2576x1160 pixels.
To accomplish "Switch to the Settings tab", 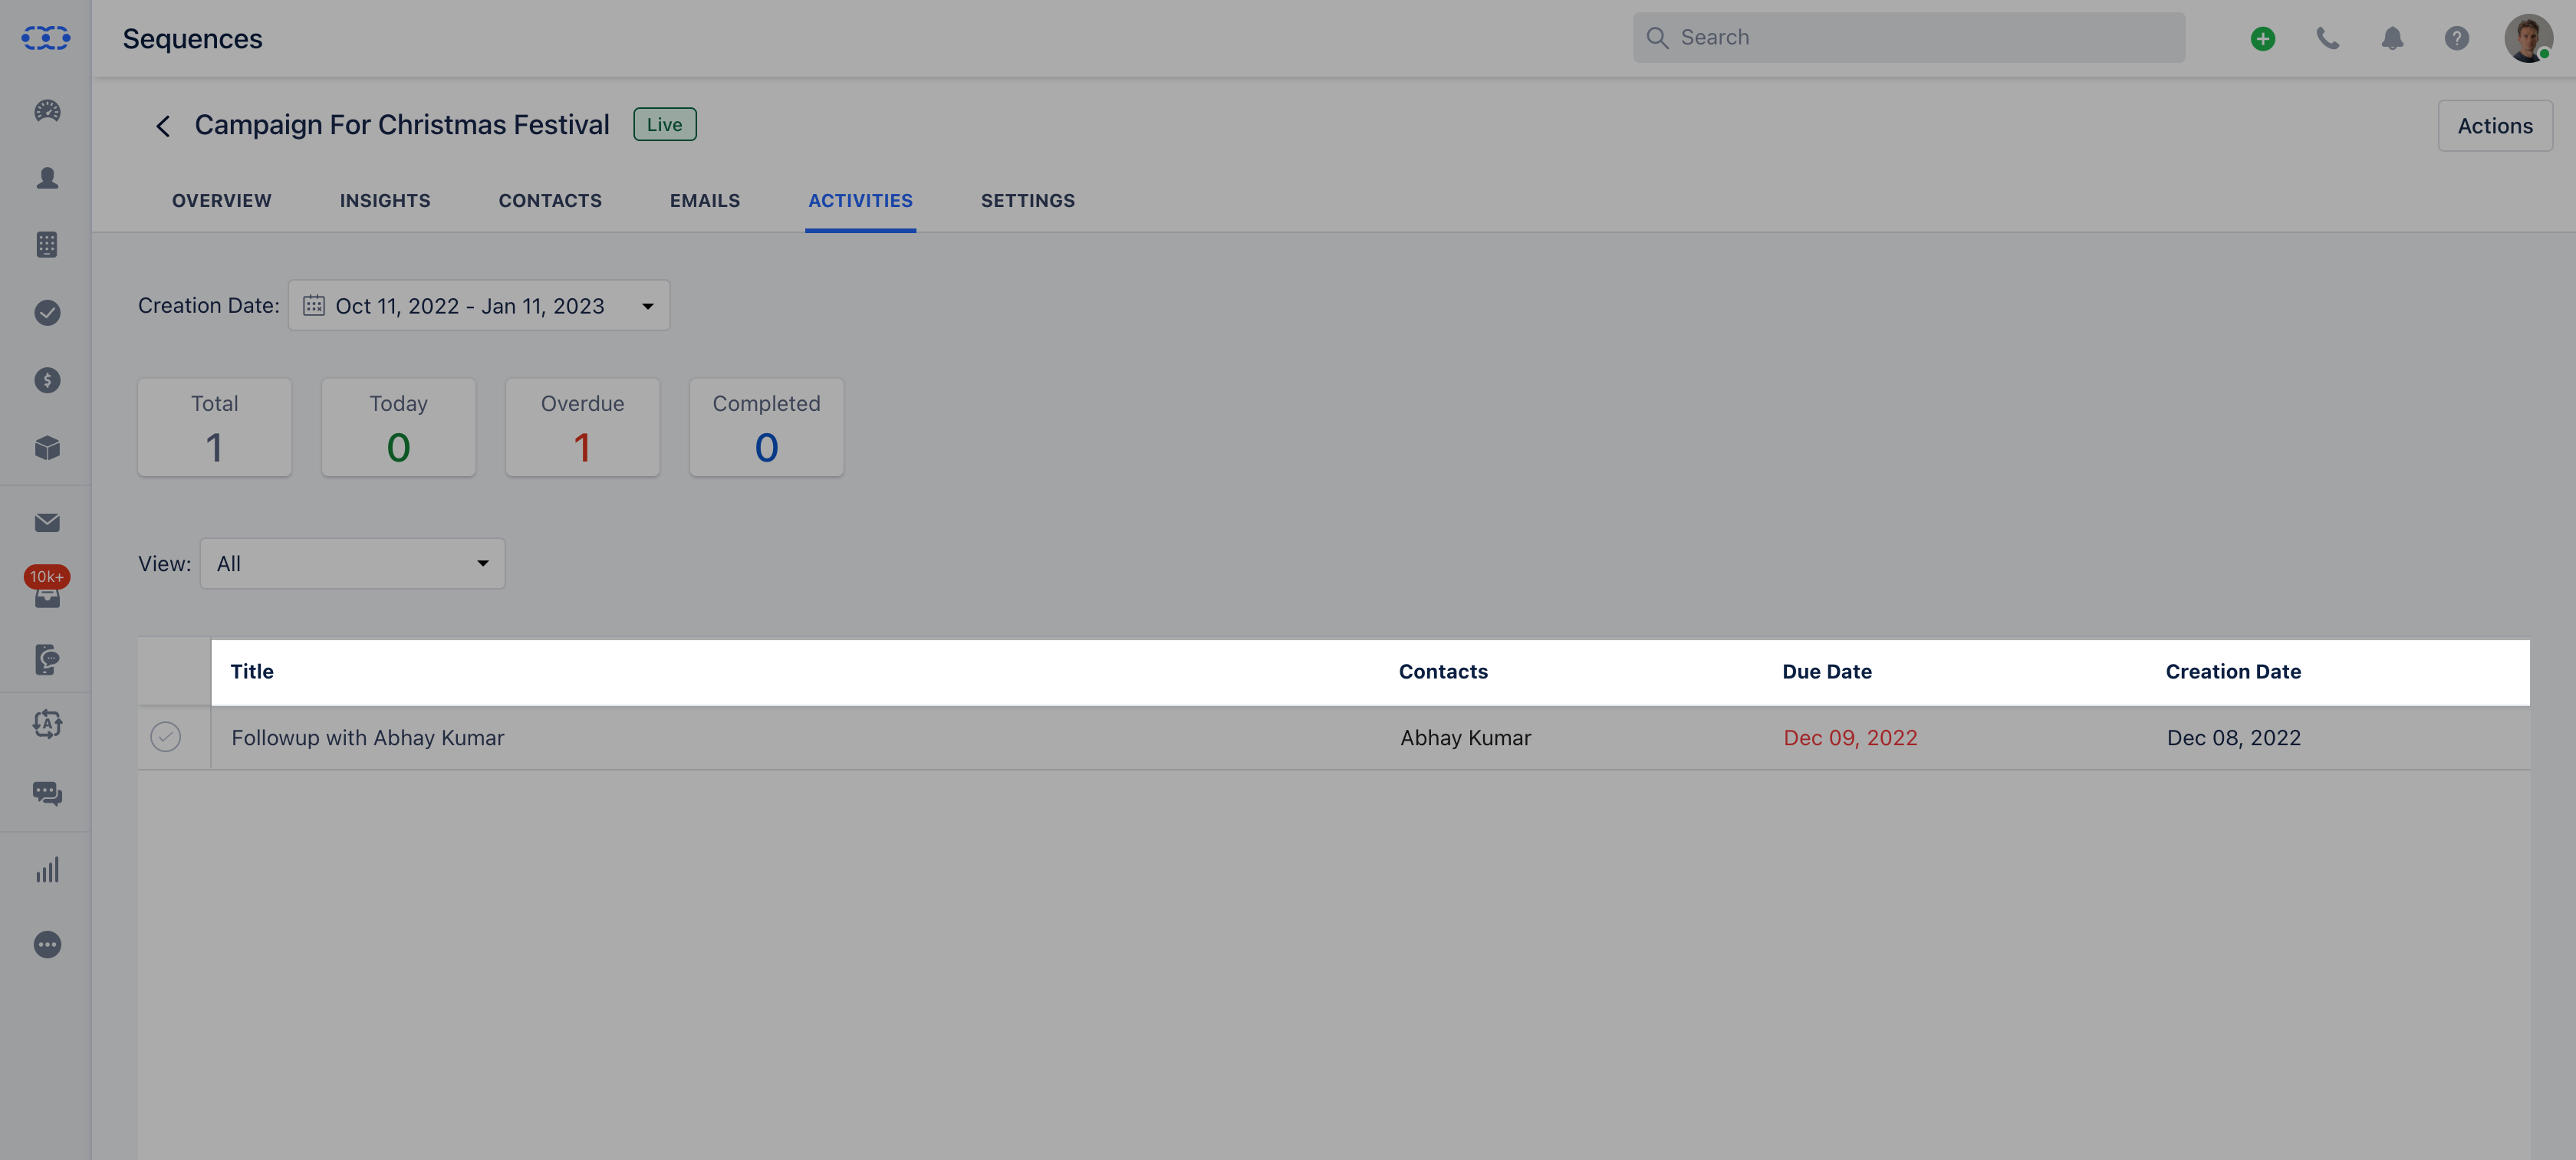I will 1028,201.
